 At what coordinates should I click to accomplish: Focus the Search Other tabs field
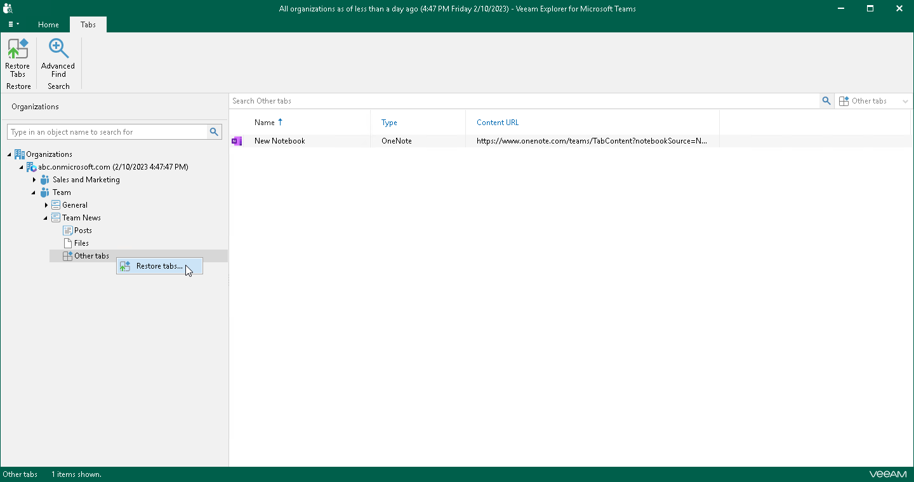(x=525, y=101)
